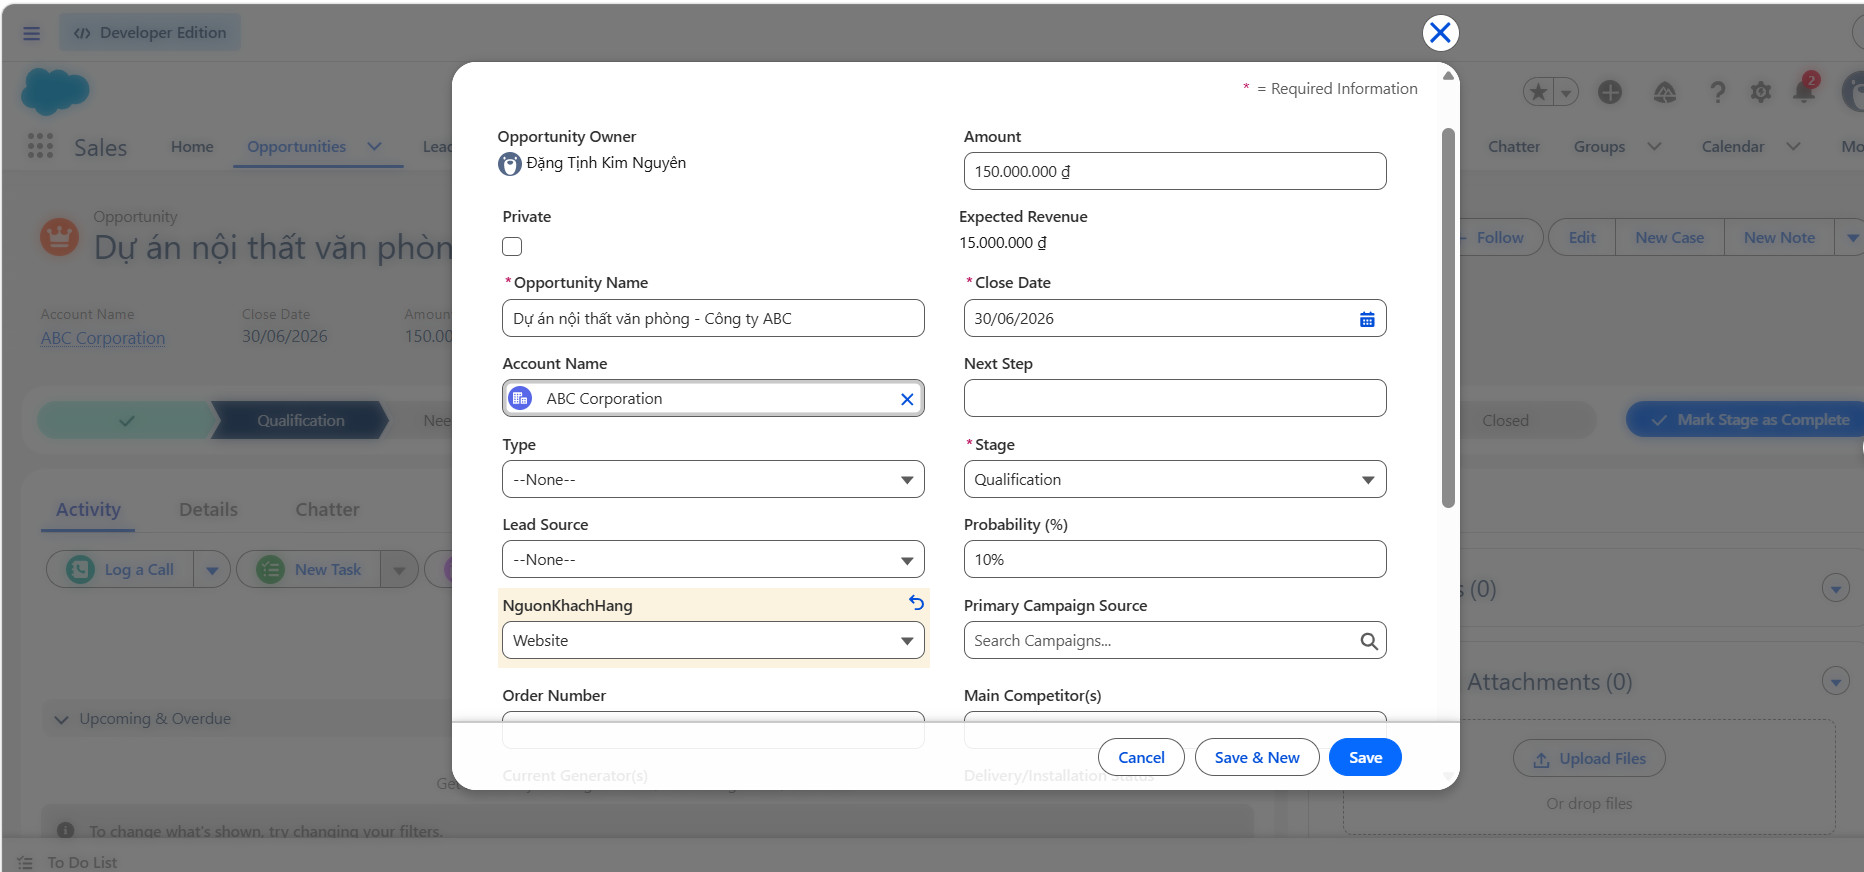Click the Amount input field
The height and width of the screenshot is (872, 1864).
click(x=1175, y=171)
